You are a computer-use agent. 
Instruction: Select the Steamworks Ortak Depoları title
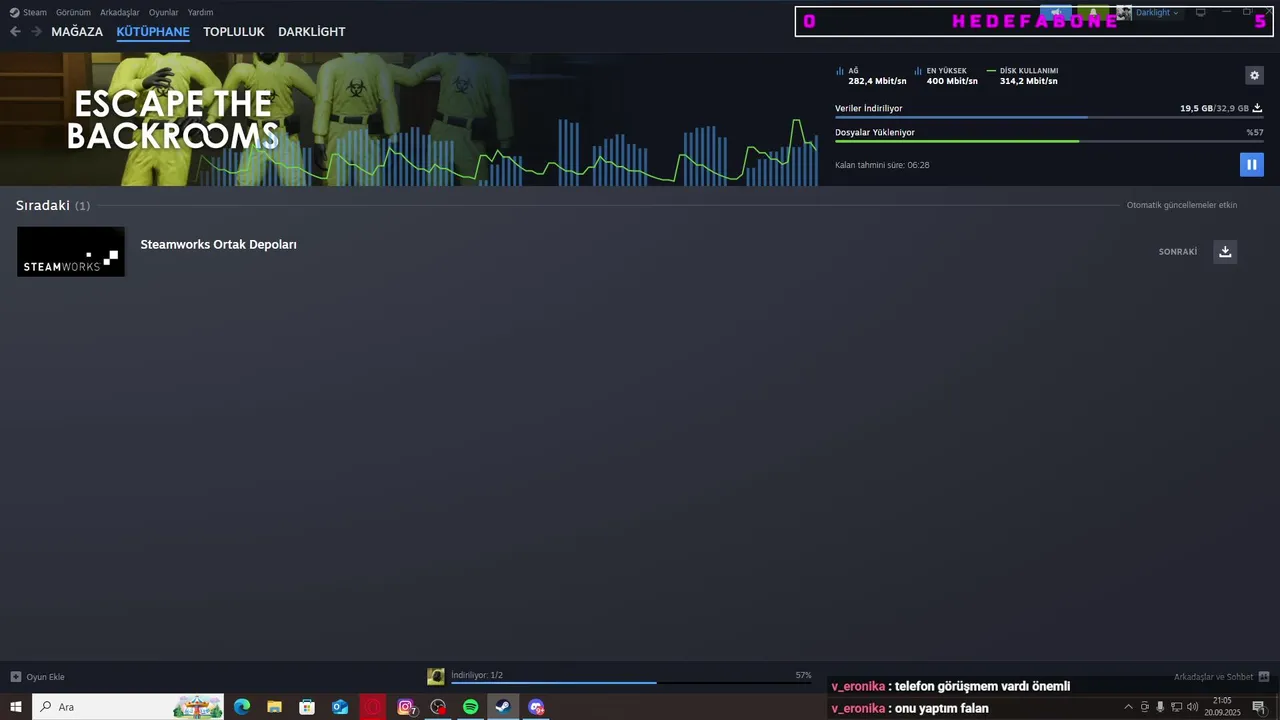click(x=218, y=245)
